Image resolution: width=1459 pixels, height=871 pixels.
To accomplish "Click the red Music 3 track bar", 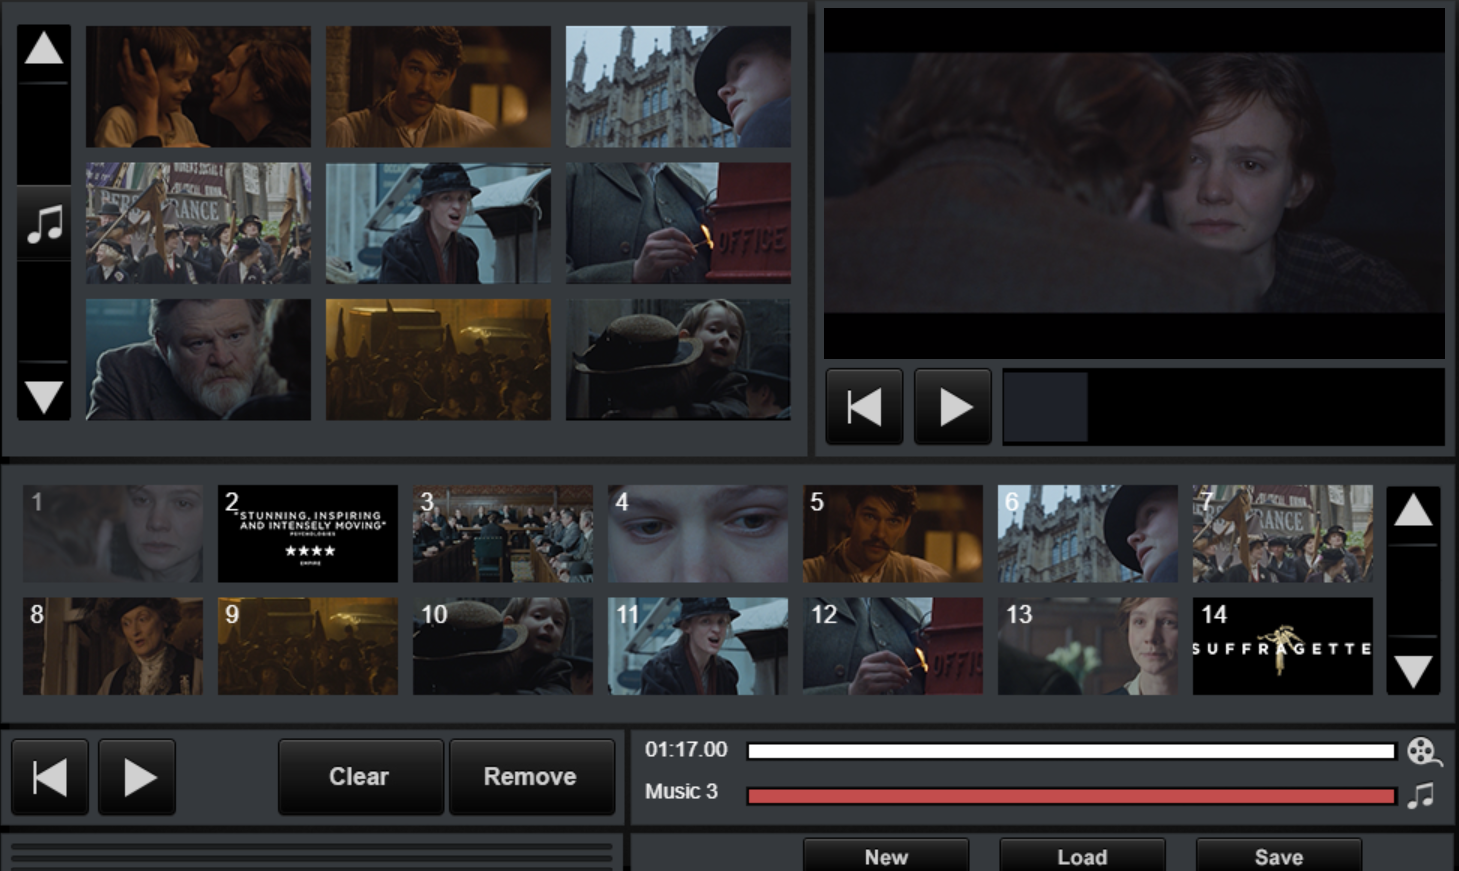I will pyautogui.click(x=1071, y=796).
